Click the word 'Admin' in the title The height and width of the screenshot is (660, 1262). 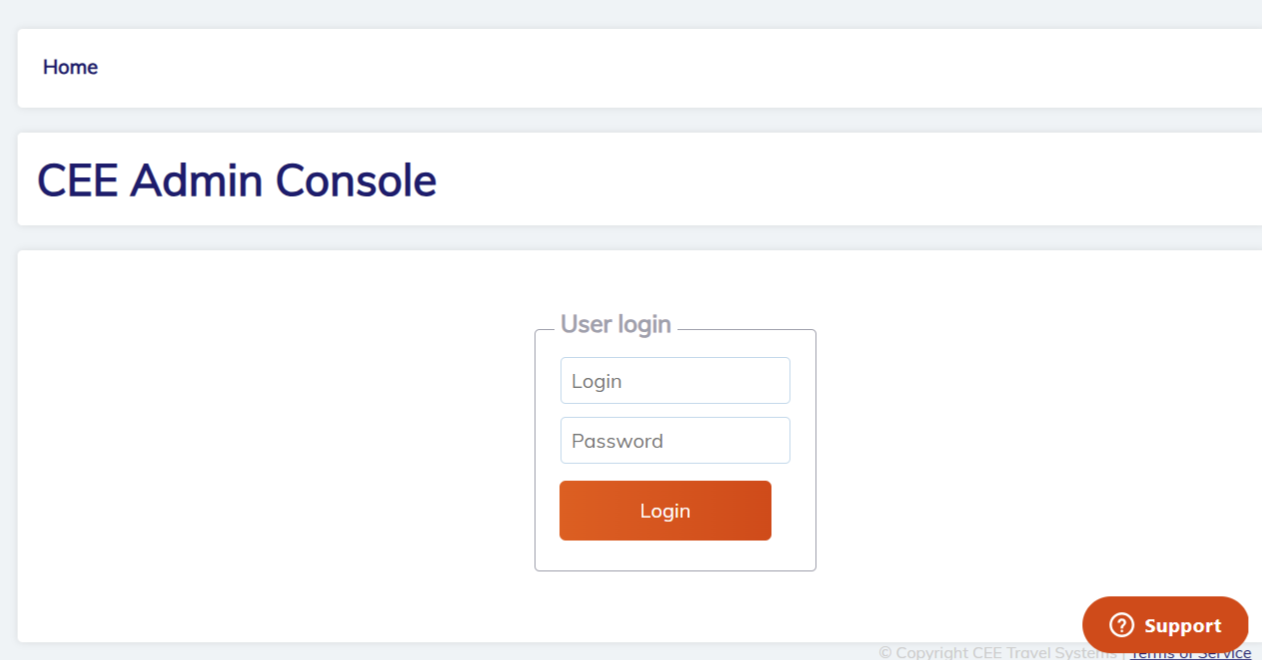click(197, 181)
